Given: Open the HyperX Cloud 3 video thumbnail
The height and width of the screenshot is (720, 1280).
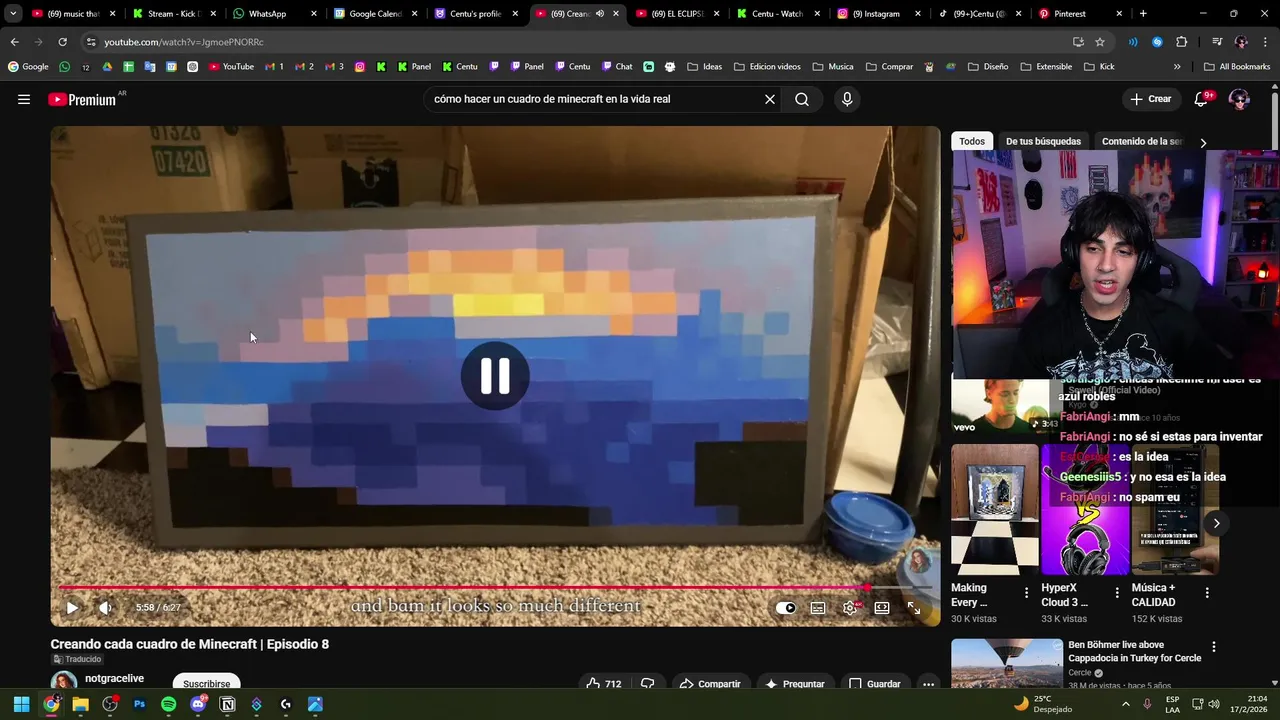Looking at the screenshot, I should tap(1084, 510).
